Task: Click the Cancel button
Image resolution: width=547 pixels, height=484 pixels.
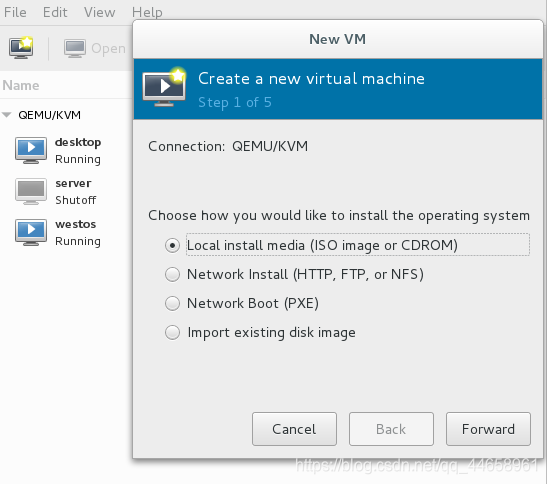Action: pos(294,429)
